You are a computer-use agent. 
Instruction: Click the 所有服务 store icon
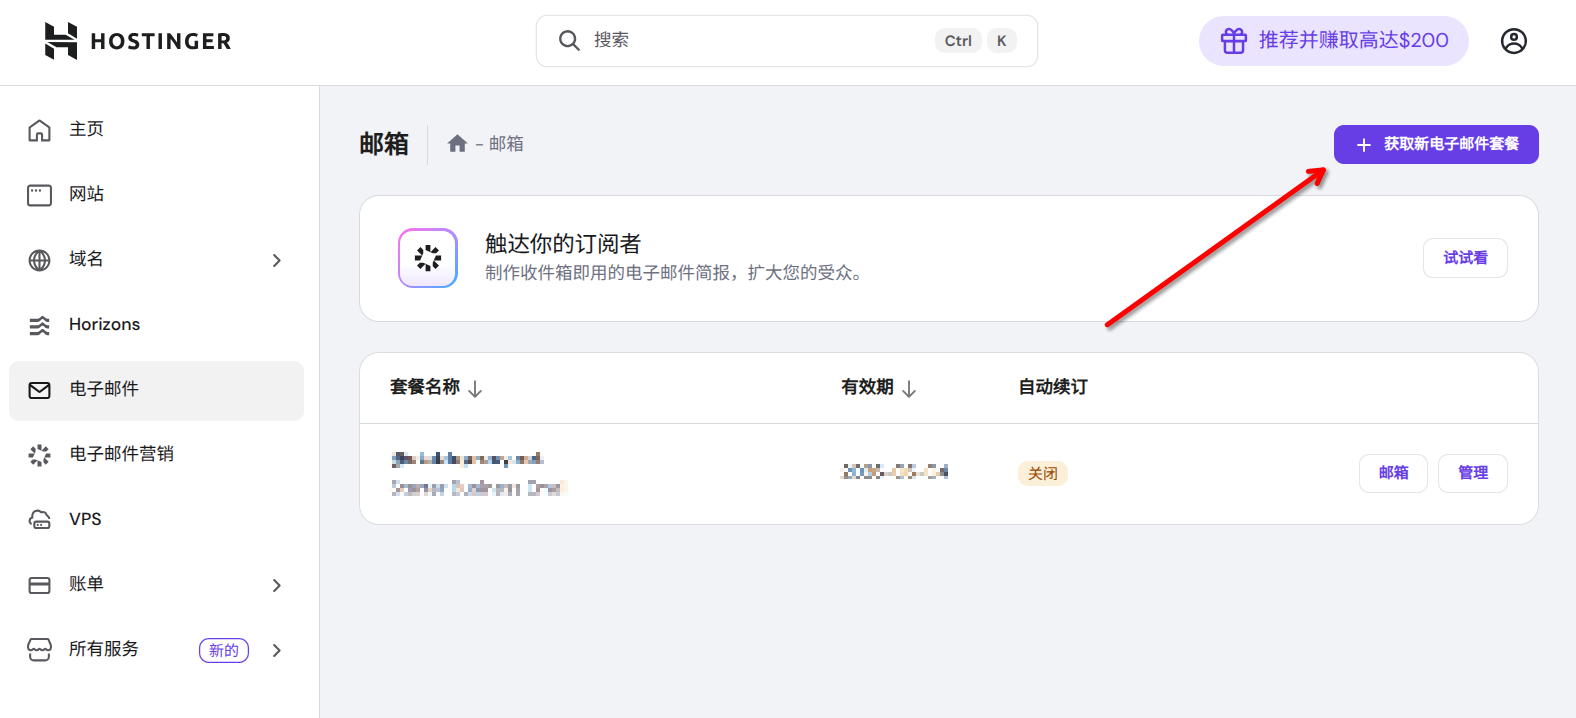click(39, 650)
